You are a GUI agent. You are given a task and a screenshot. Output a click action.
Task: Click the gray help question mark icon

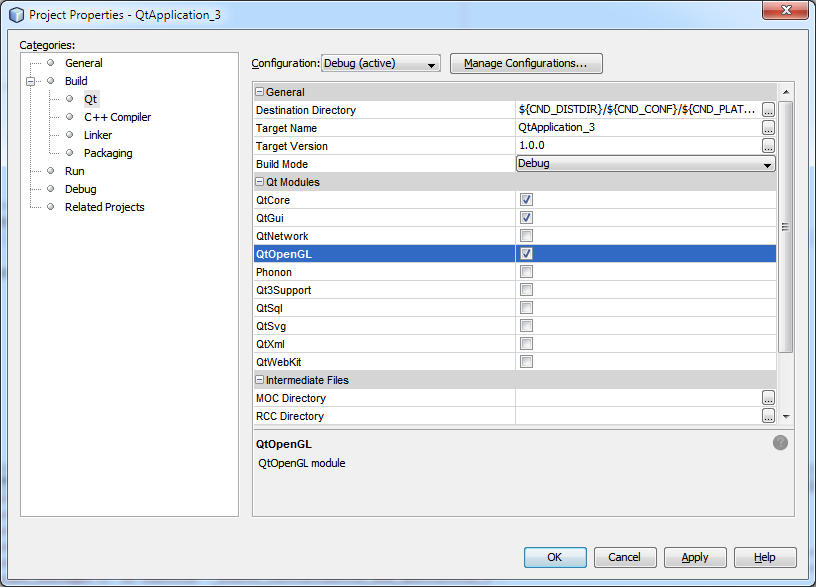pyautogui.click(x=780, y=443)
